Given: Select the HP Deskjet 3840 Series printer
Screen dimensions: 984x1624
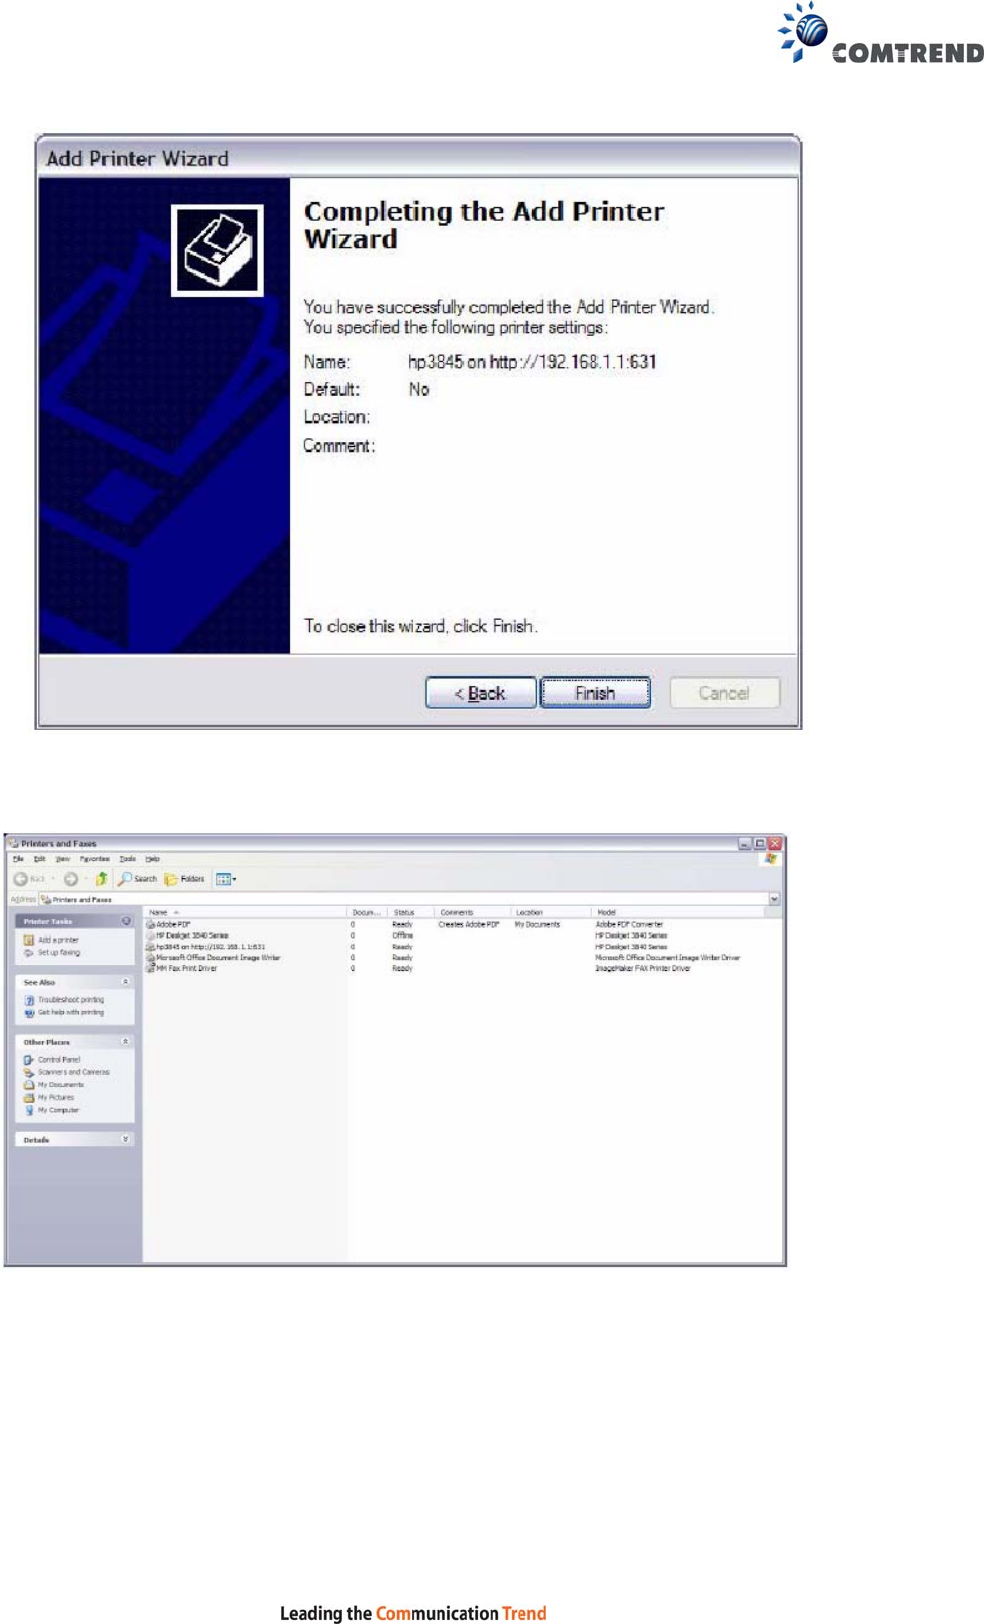Looking at the screenshot, I should coord(192,936).
